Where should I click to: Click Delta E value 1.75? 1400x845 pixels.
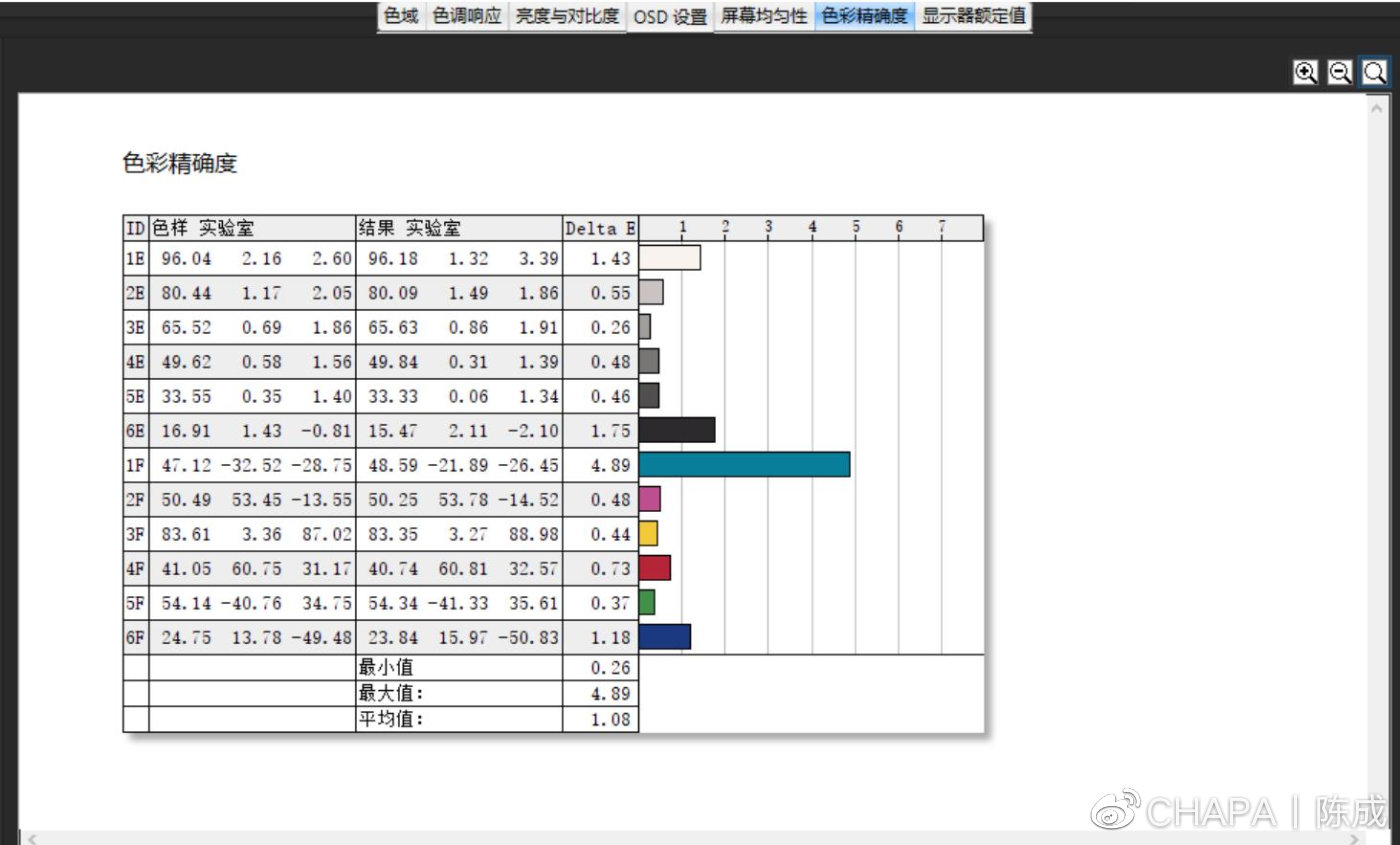pos(611,431)
